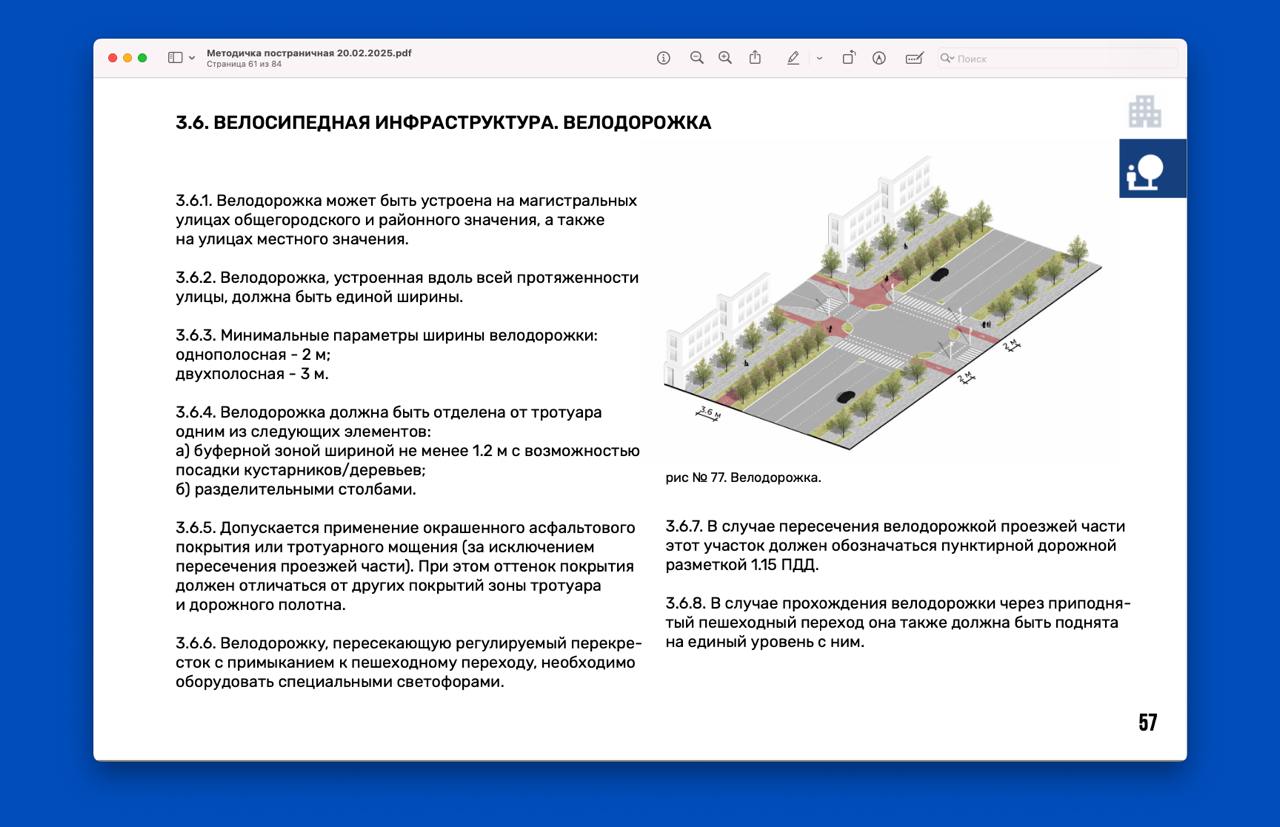Select the highlight pen tool
The width and height of the screenshot is (1280, 827).
(793, 58)
